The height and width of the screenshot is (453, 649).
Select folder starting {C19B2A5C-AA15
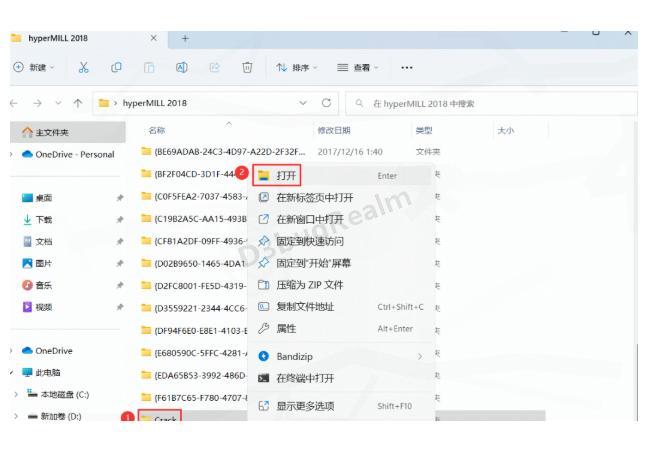[x=194, y=218]
